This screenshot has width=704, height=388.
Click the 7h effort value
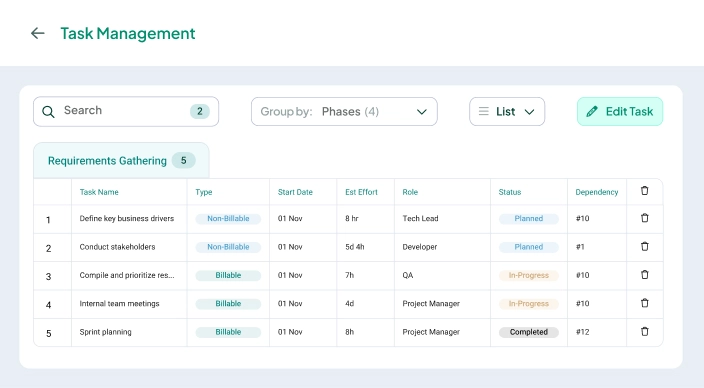pyautogui.click(x=349, y=275)
